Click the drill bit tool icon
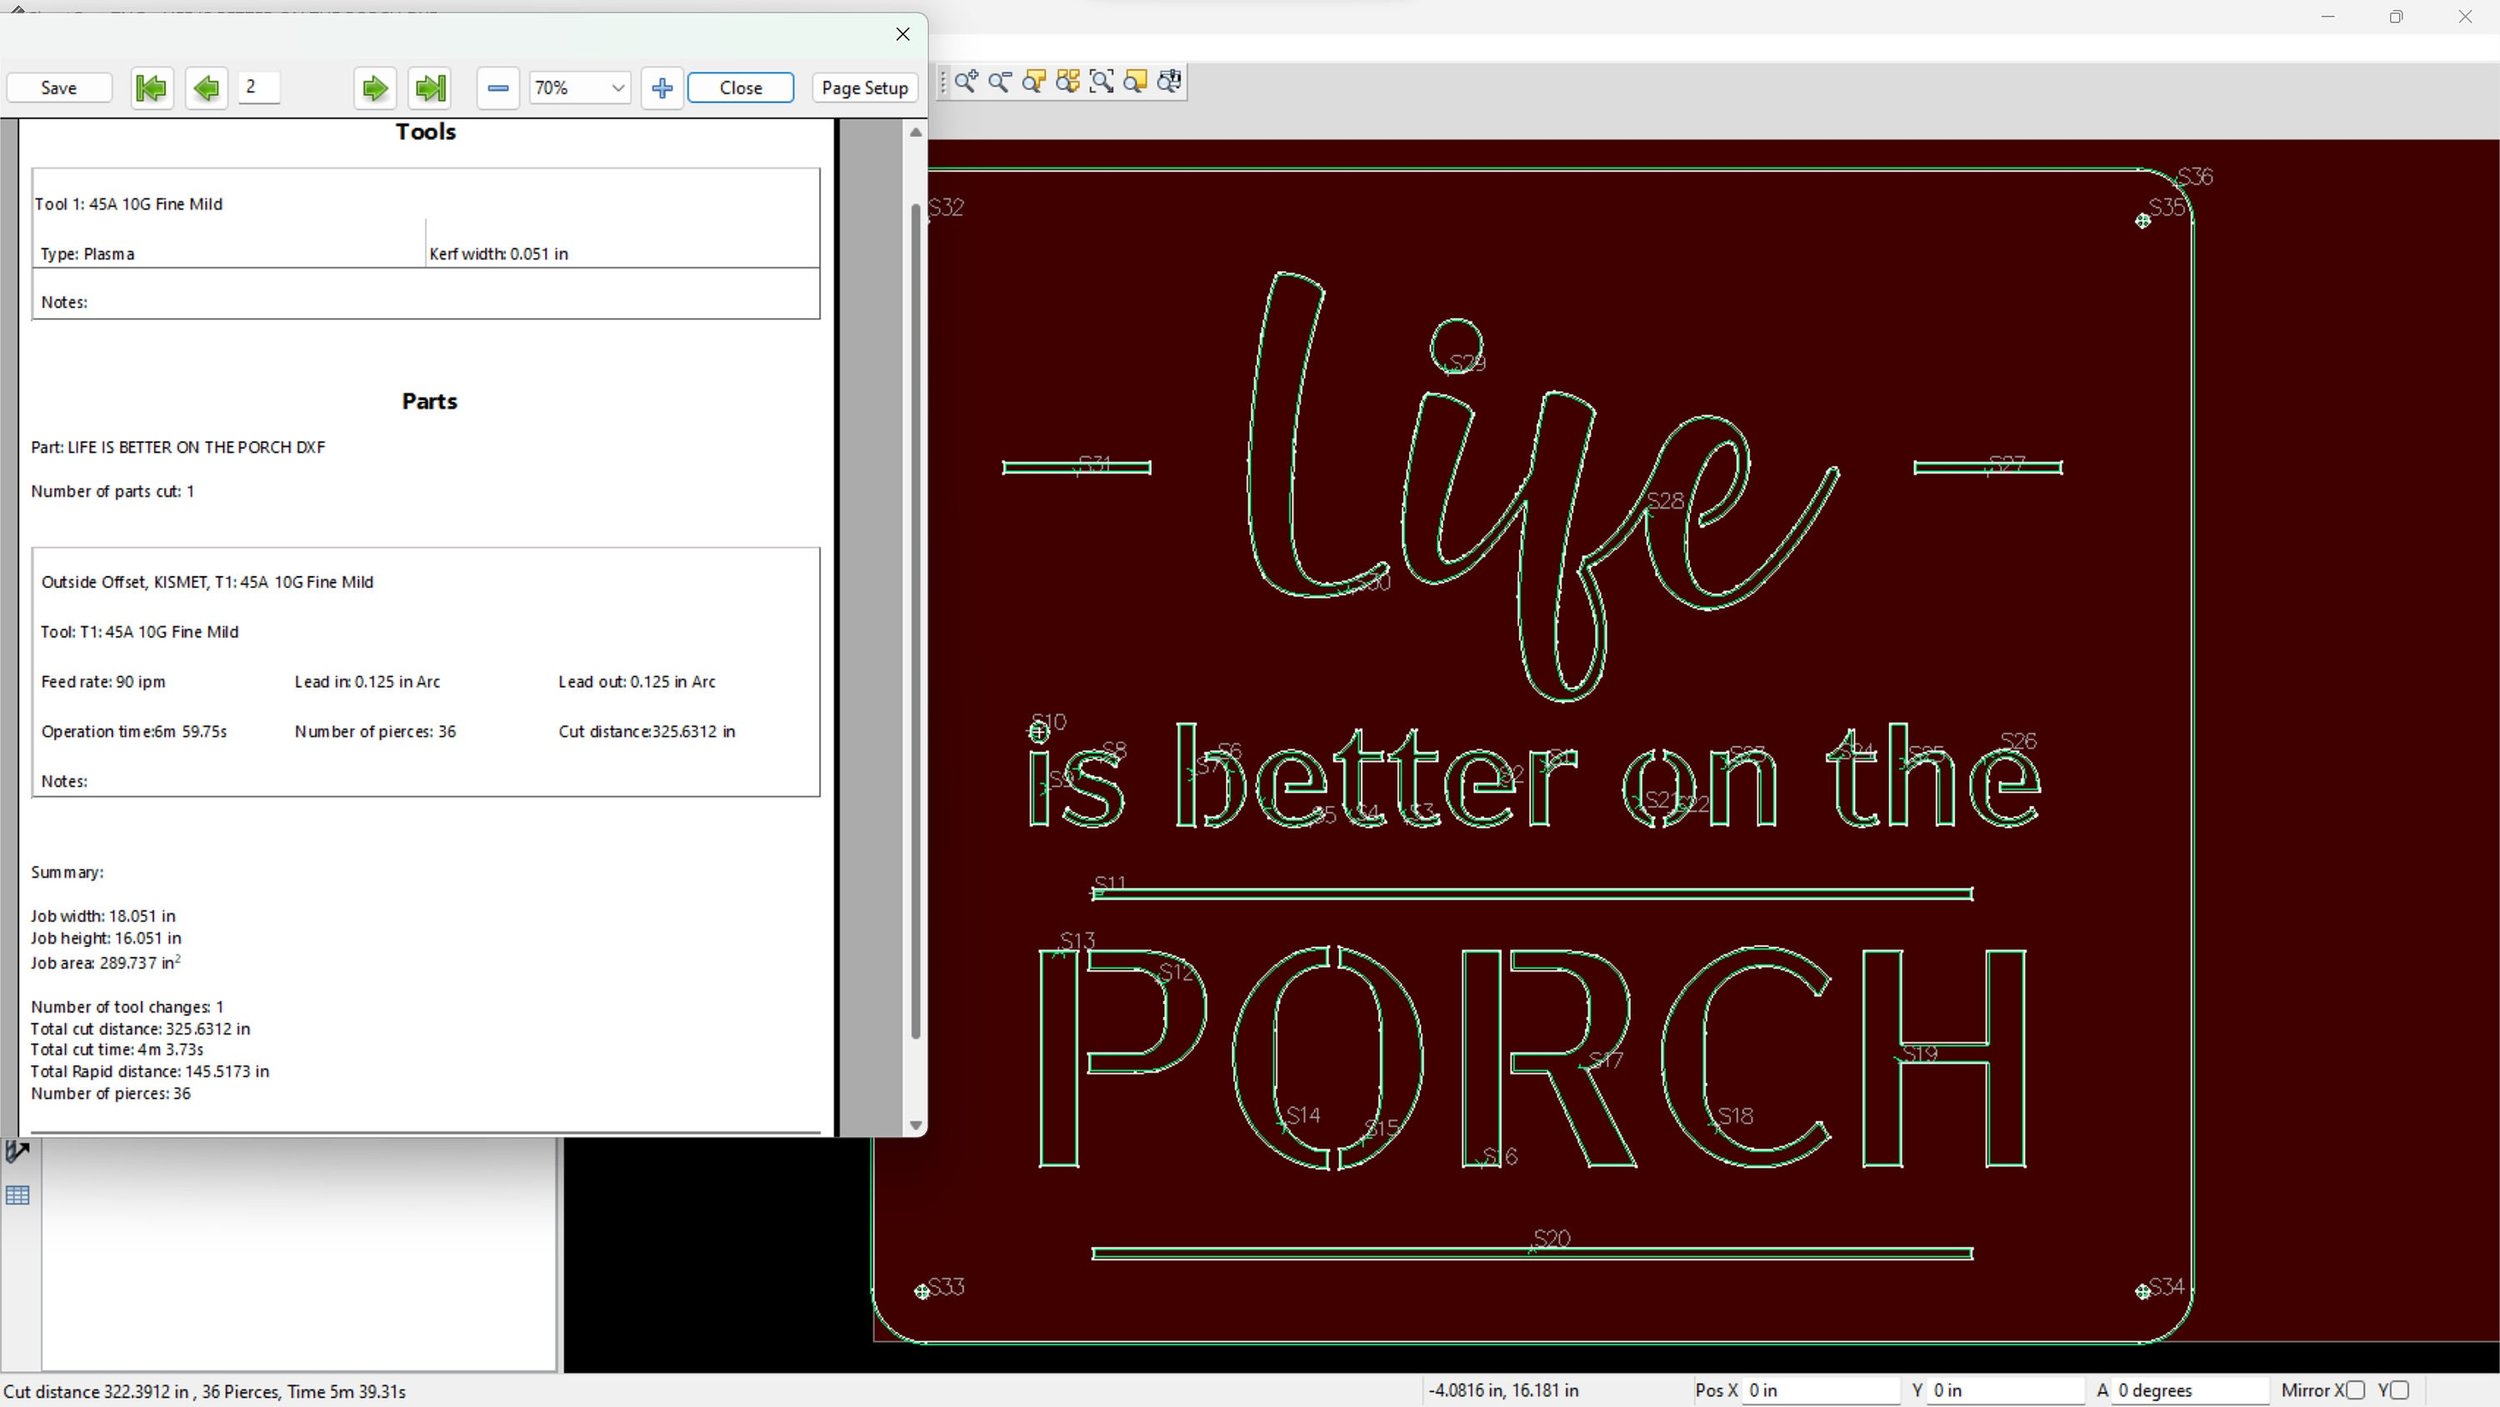The image size is (2500, 1407). click(18, 1152)
